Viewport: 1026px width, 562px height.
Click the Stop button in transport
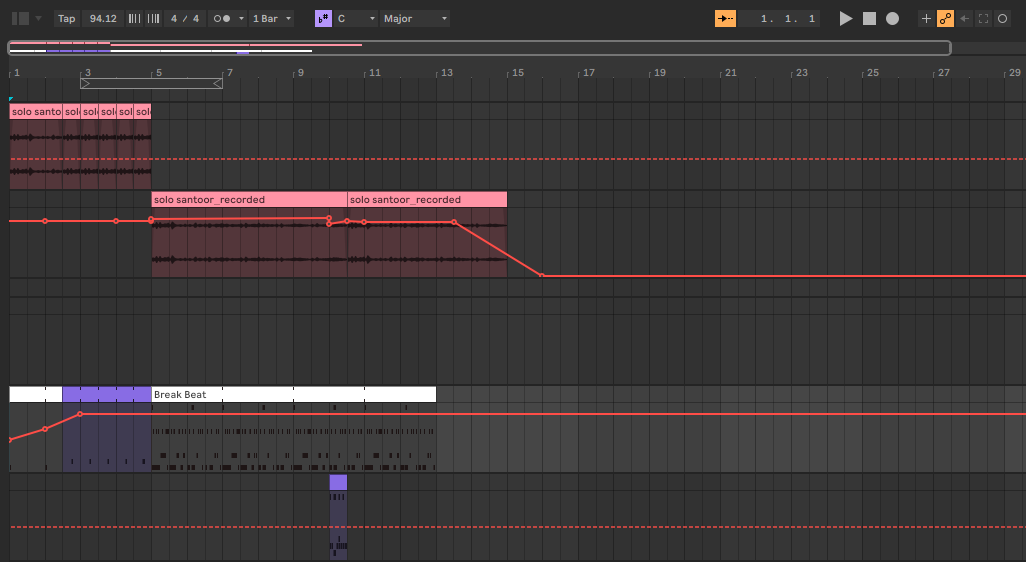pyautogui.click(x=869, y=18)
